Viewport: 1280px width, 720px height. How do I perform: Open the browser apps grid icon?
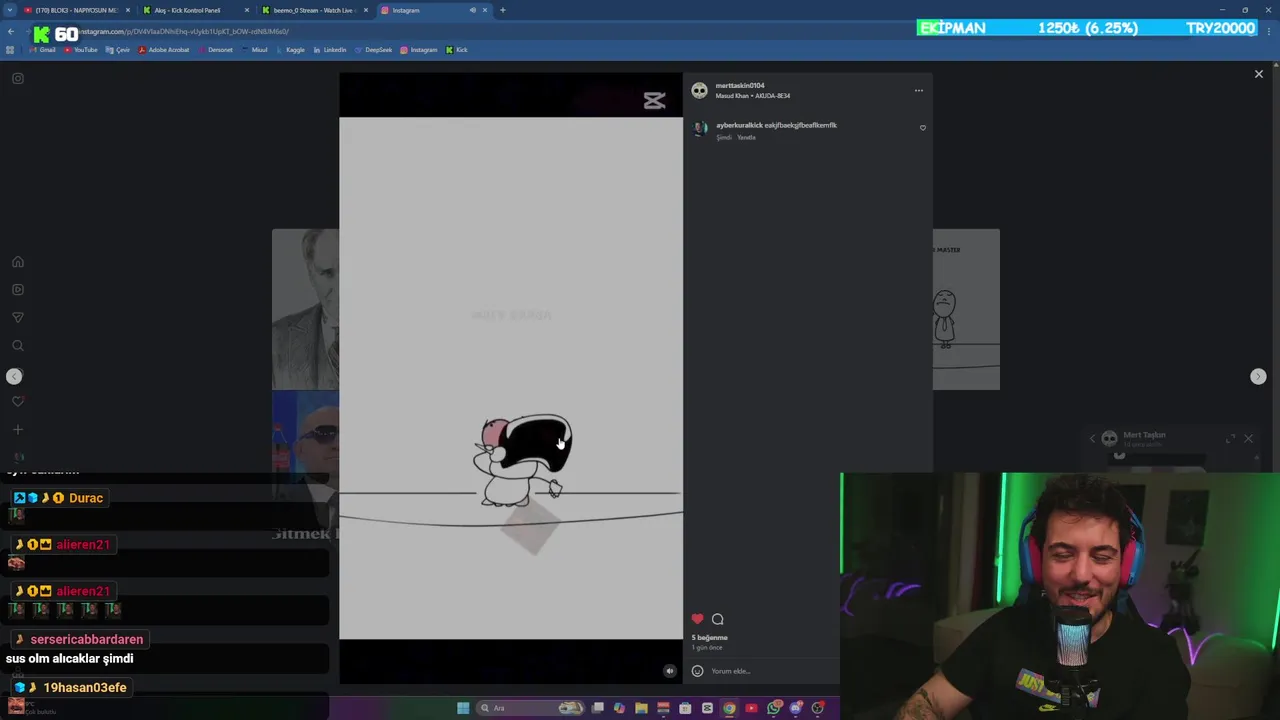click(11, 50)
